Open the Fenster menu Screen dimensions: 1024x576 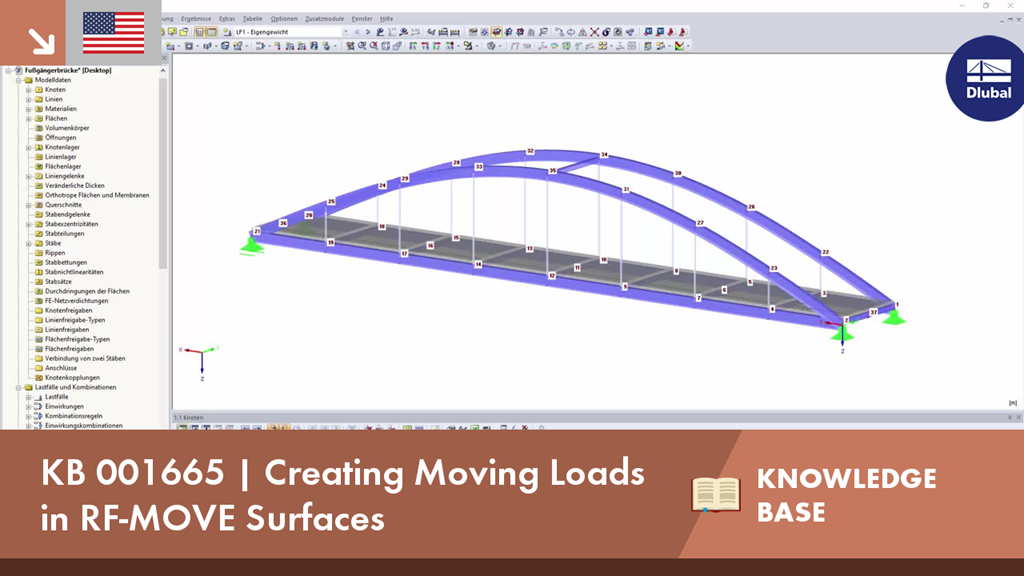(x=362, y=19)
